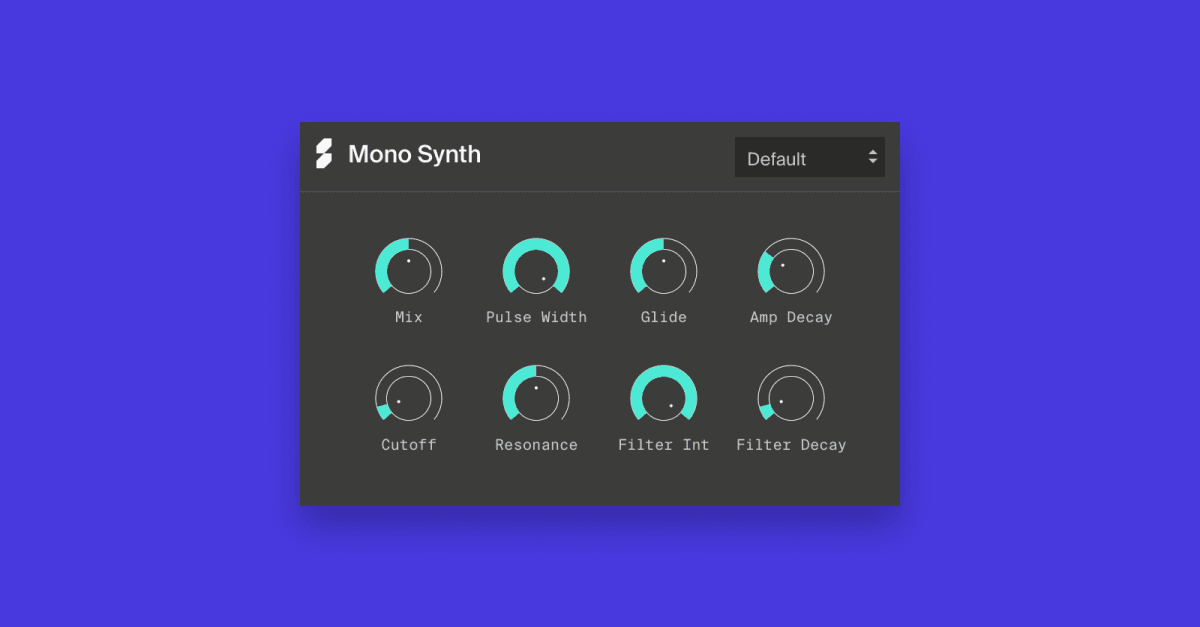Viewport: 1200px width, 627px height.
Task: Click the Mono Synth title text
Action: pos(415,154)
